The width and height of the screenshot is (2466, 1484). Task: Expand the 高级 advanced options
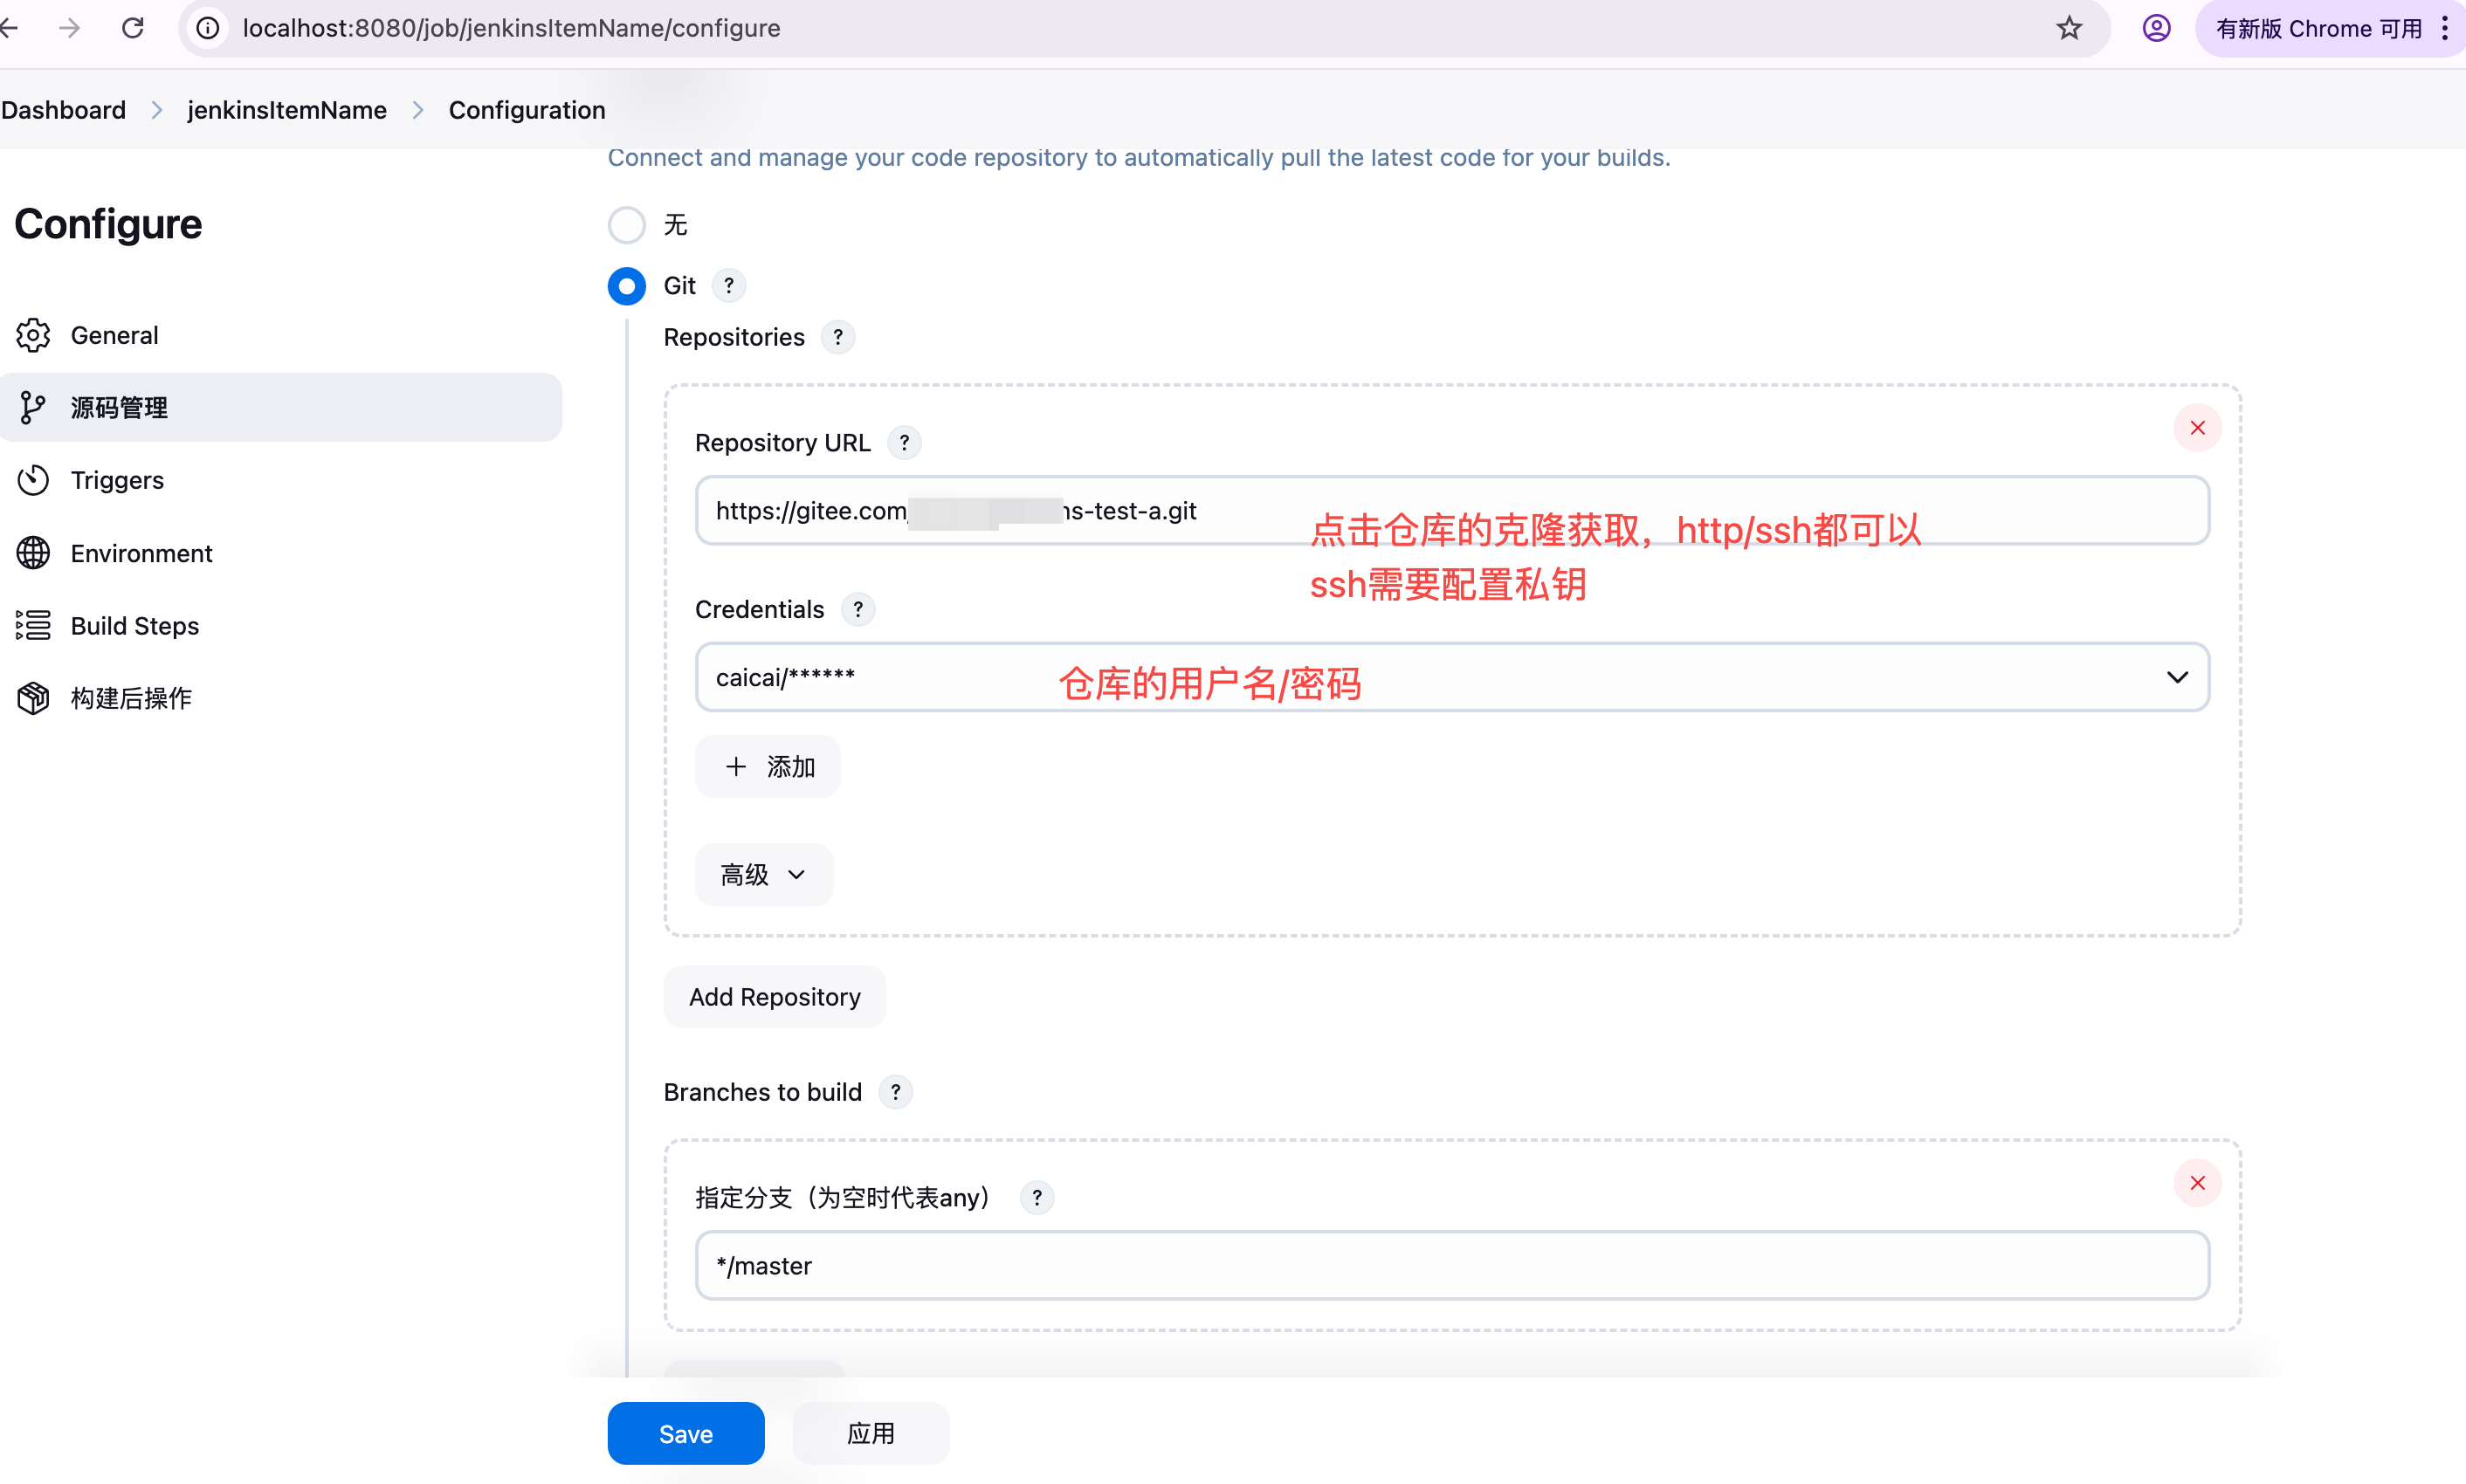764,875
